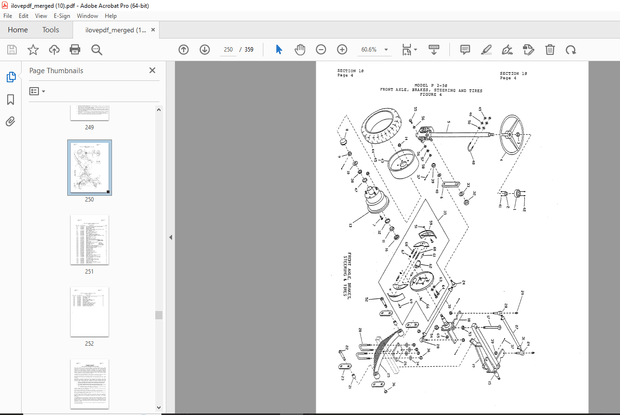The width and height of the screenshot is (620, 415).
Task: Activate the Hand pan tool
Action: pyautogui.click(x=300, y=50)
